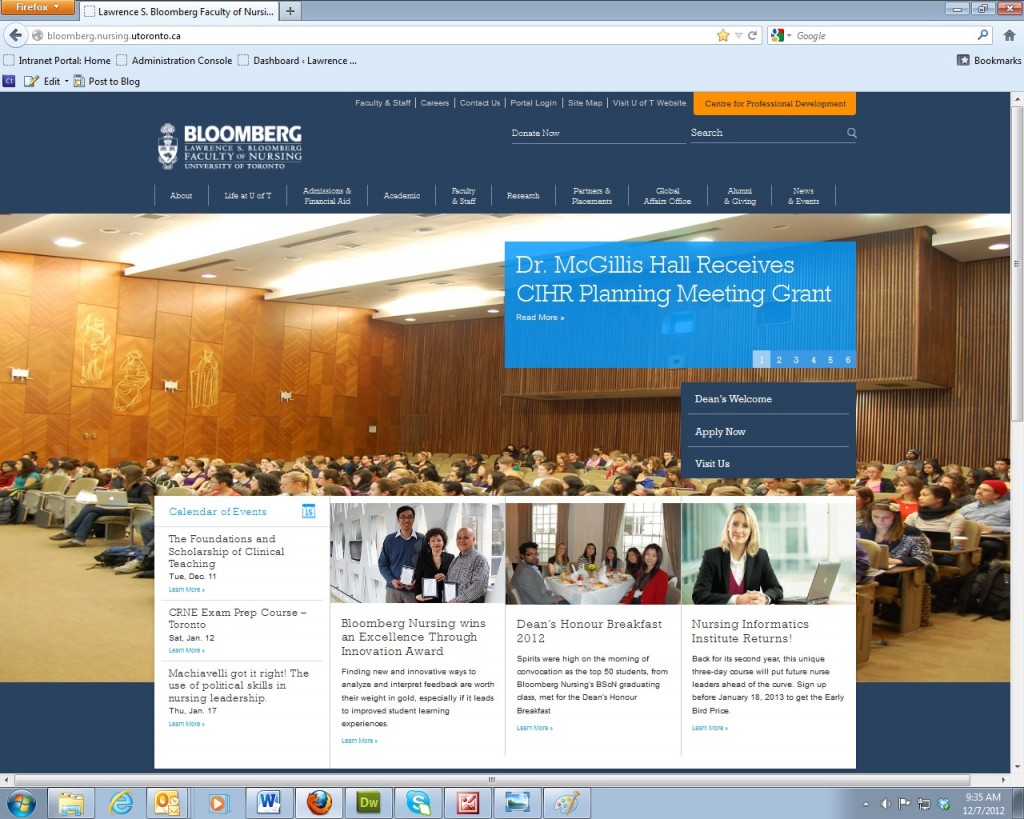The height and width of the screenshot is (819, 1024).
Task: Open Outlook from the taskbar
Action: [x=167, y=803]
